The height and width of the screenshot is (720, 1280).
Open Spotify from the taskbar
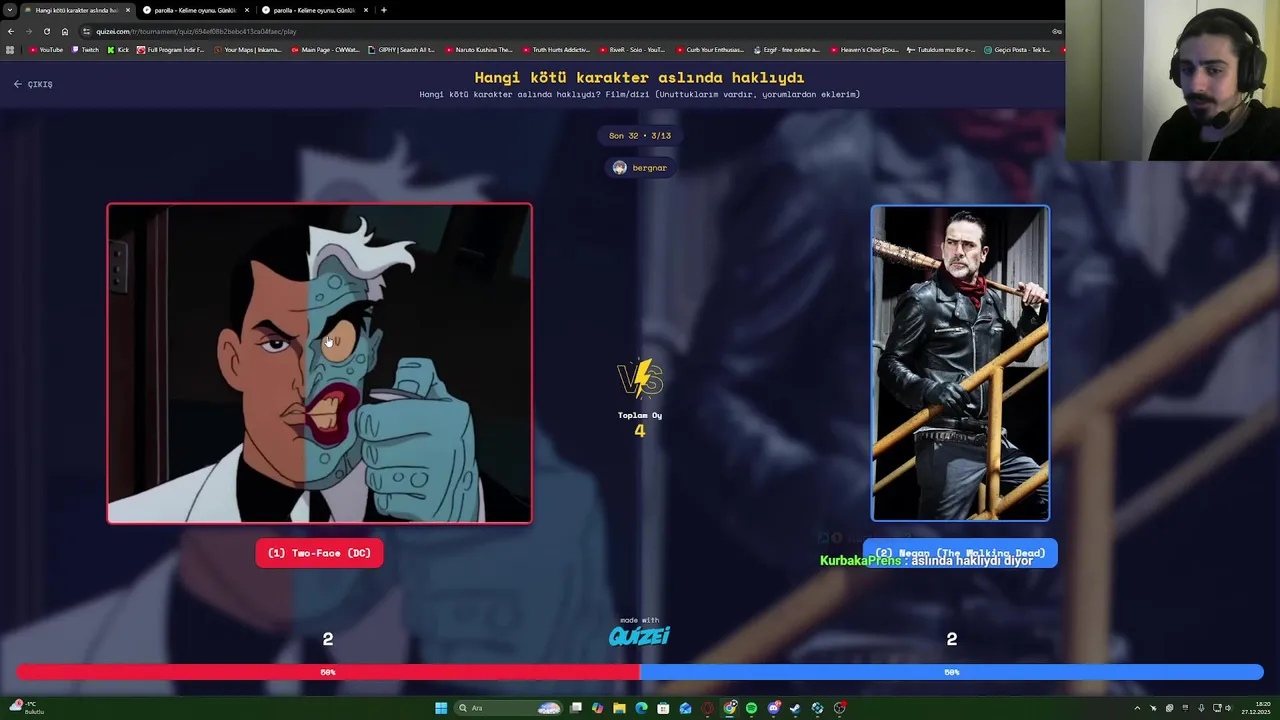751,708
